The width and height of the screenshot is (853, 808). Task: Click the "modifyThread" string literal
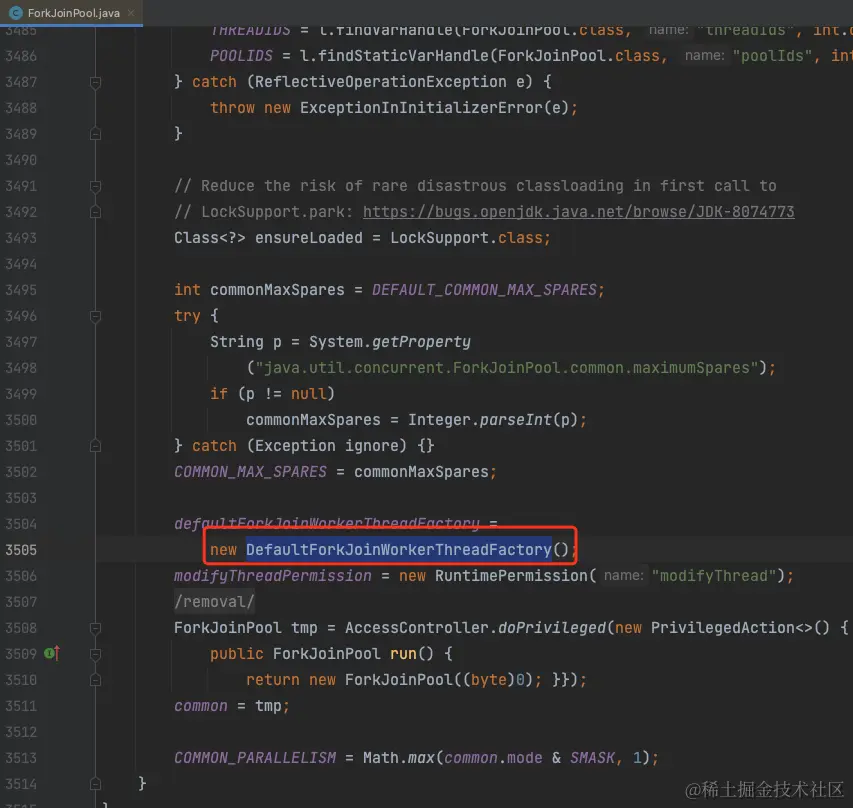[x=714, y=576]
